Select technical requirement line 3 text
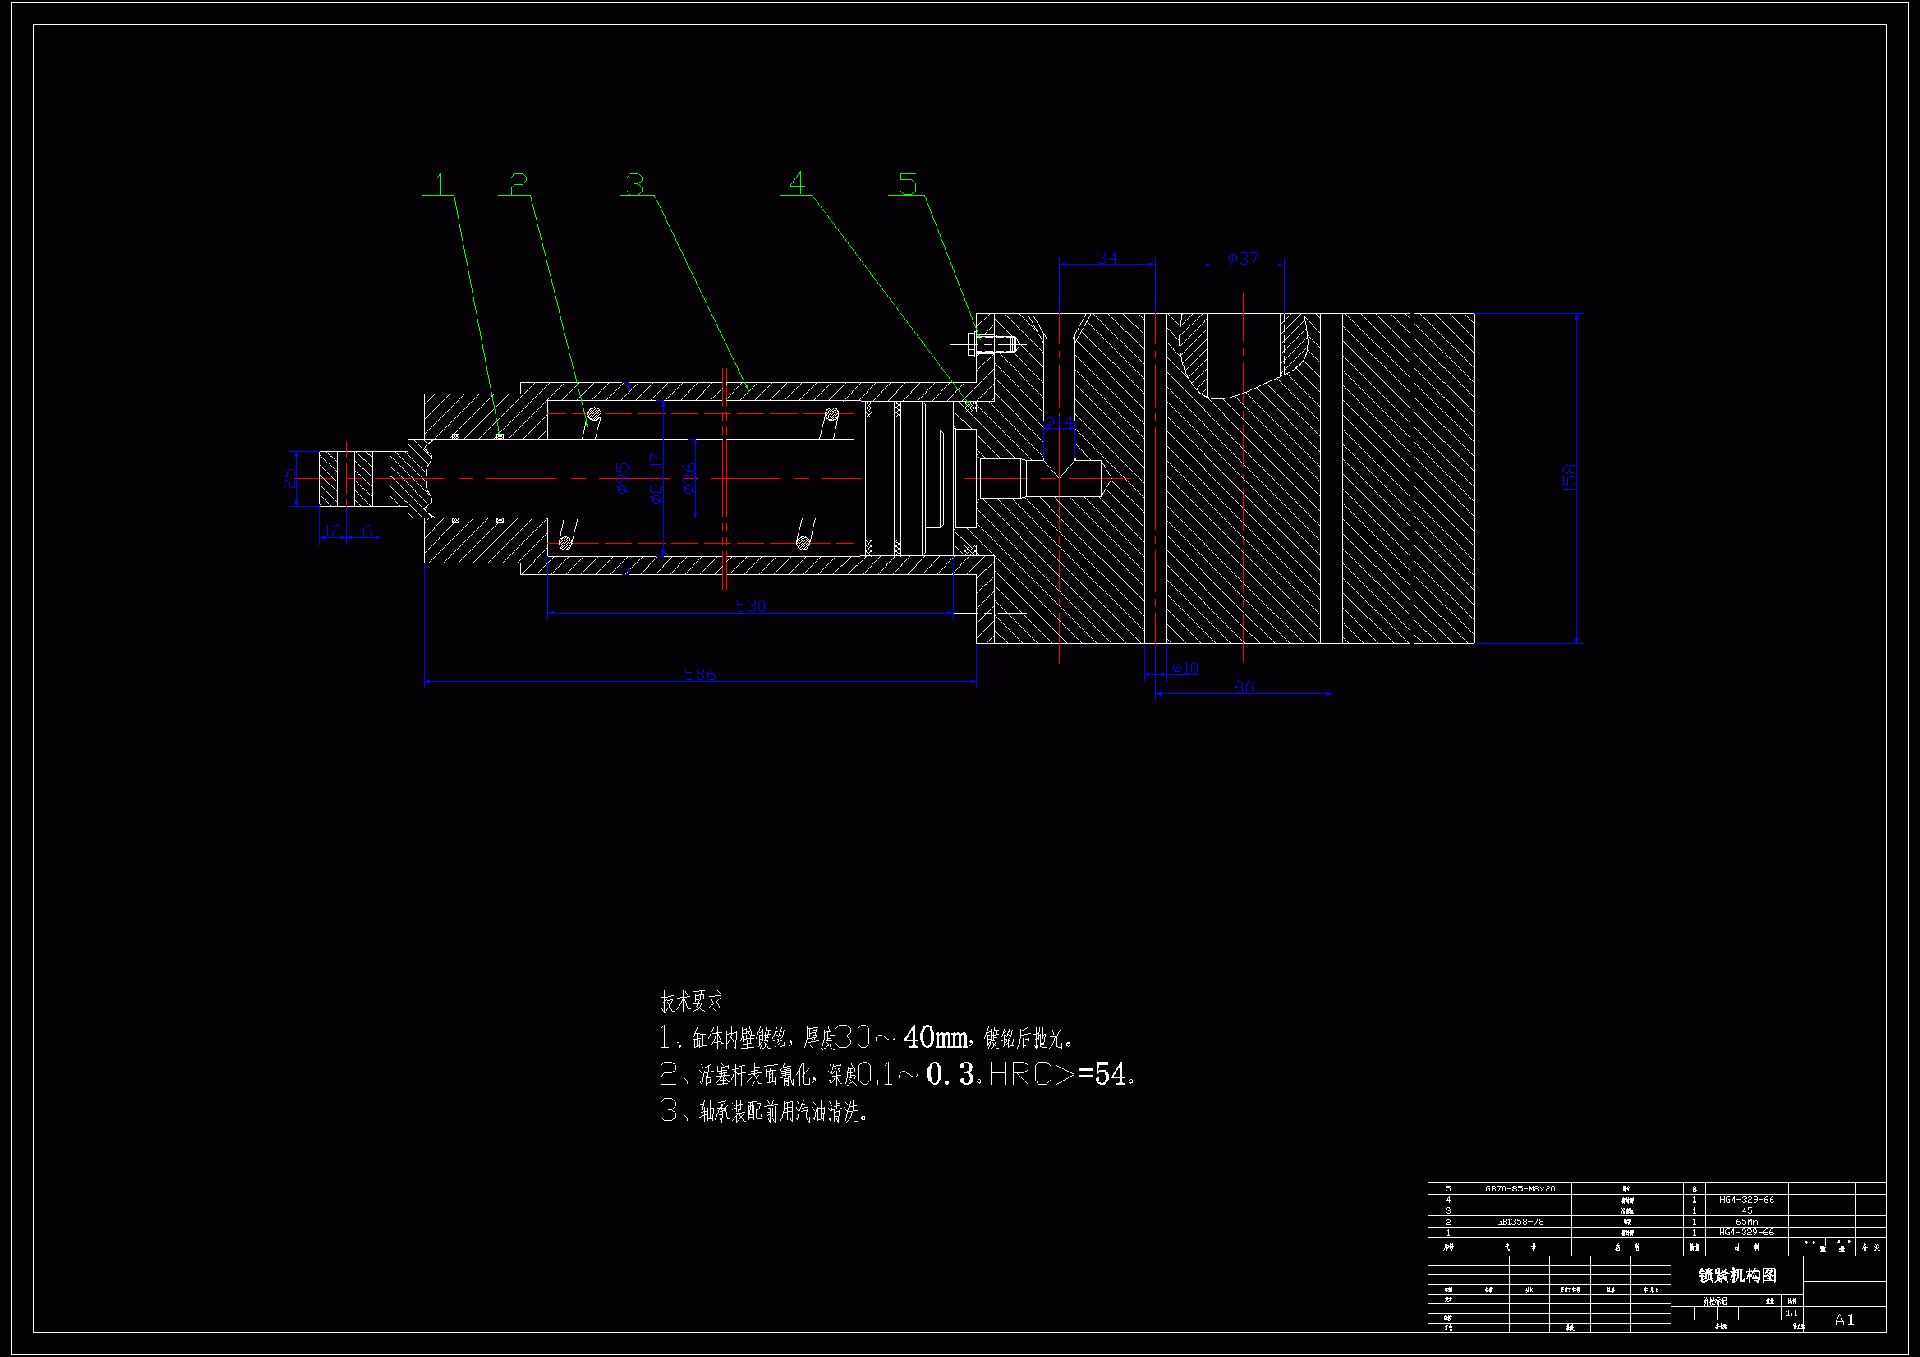1920x1357 pixels. pos(764,1111)
